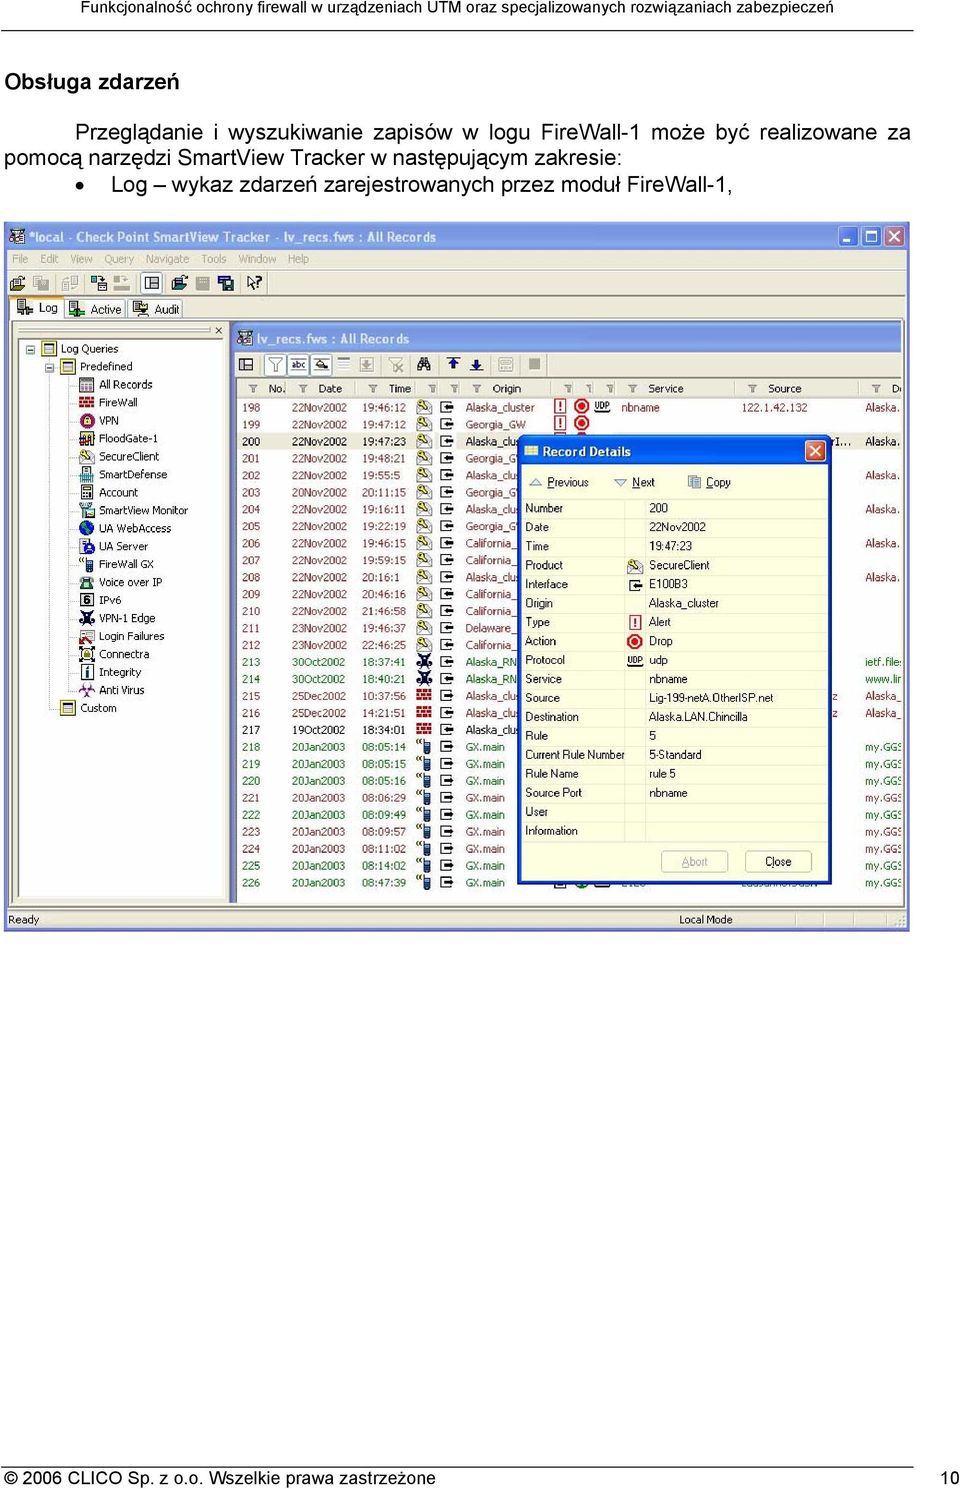
Task: Click the Close button in Record Details
Action: click(x=778, y=862)
